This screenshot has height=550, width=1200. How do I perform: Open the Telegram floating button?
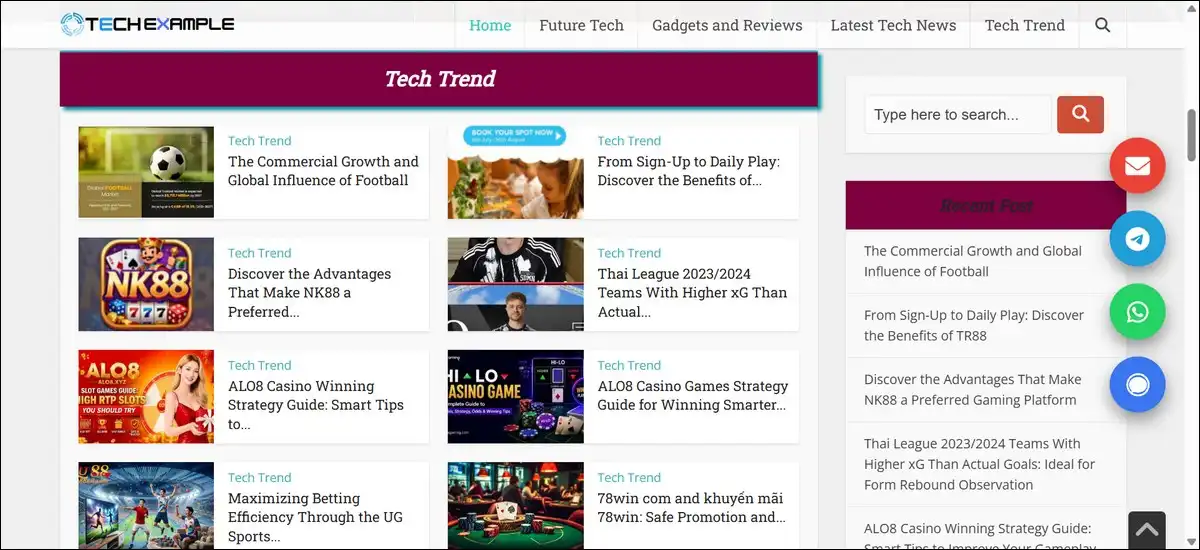tap(1137, 239)
